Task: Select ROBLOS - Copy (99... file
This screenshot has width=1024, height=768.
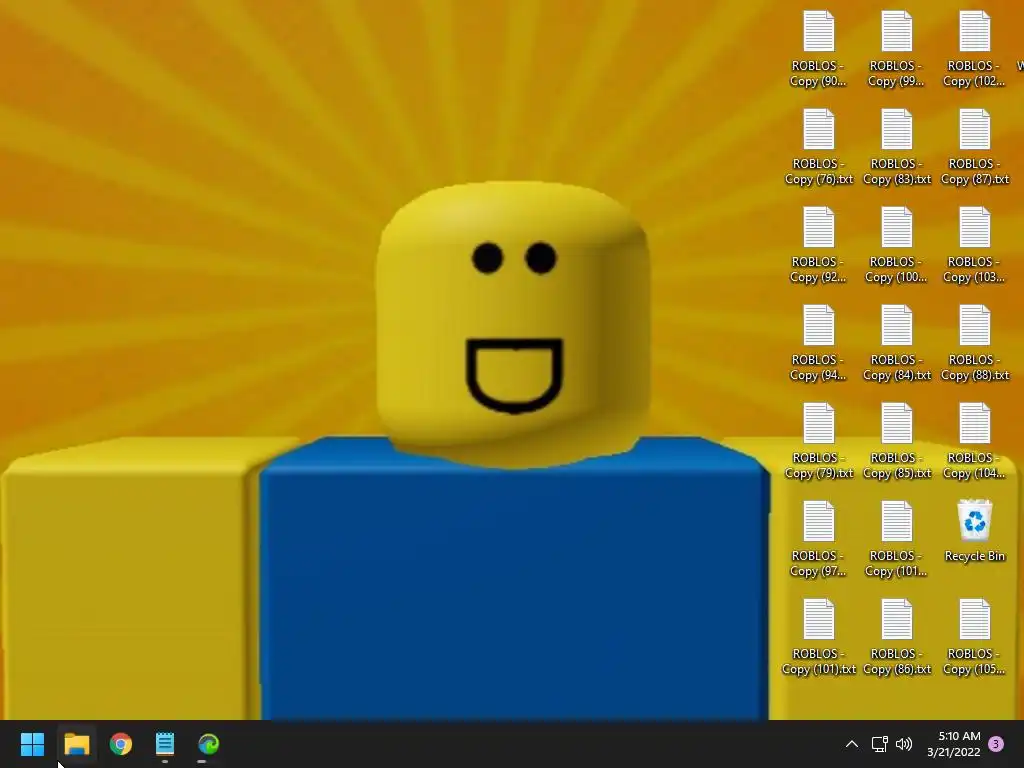Action: pos(897,50)
